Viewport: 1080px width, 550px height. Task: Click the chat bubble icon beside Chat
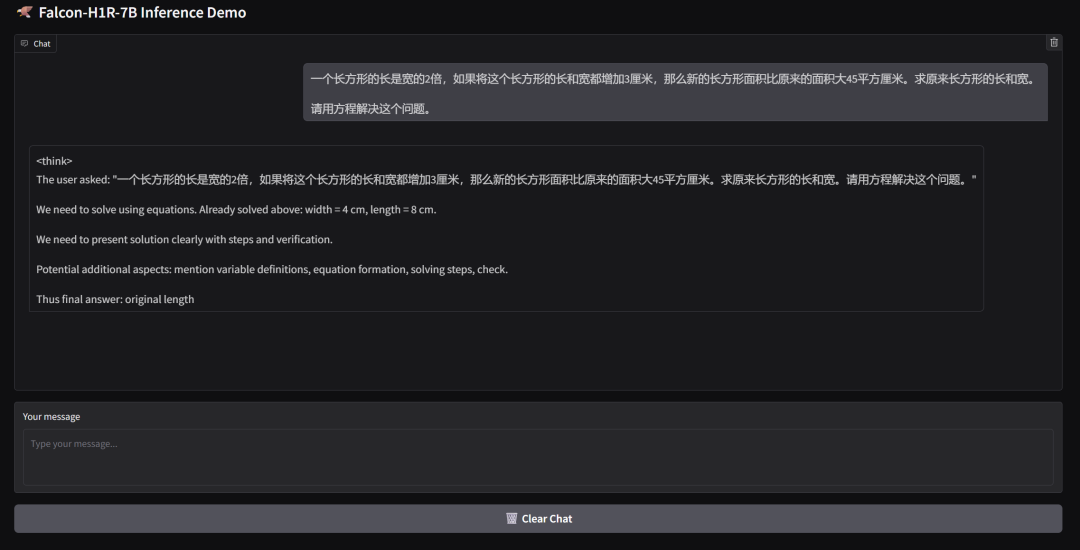click(x=25, y=43)
